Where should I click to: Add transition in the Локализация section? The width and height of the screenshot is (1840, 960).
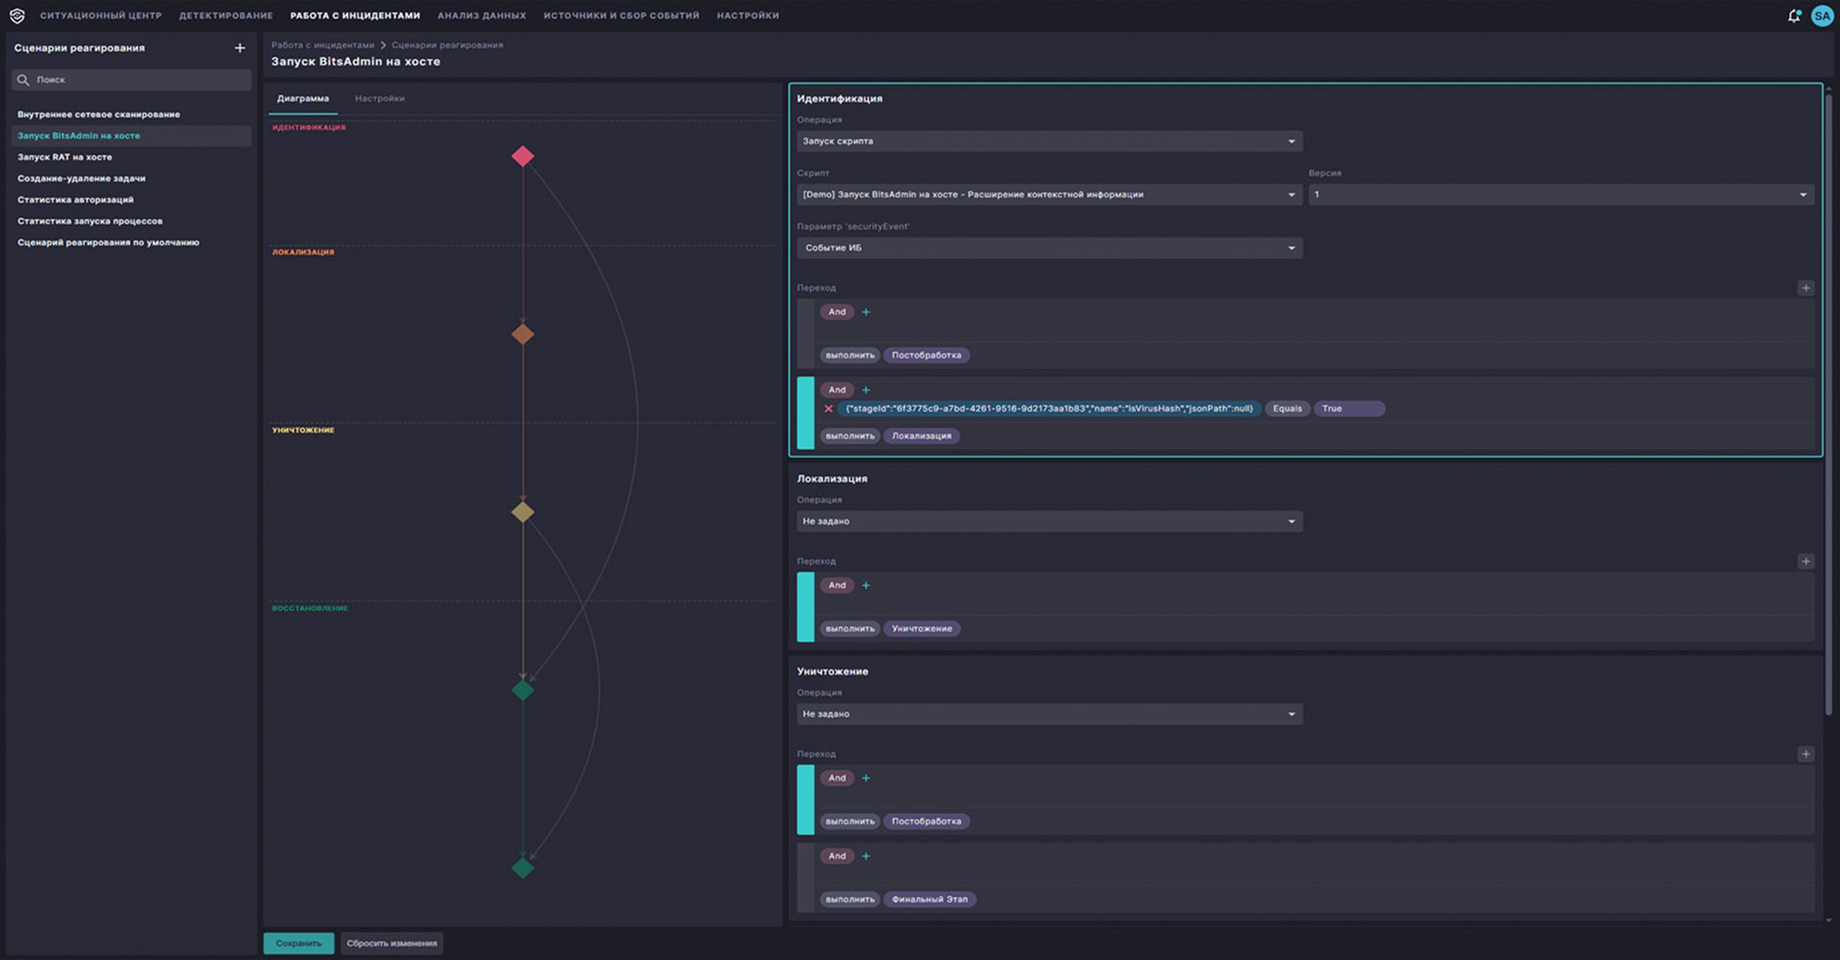(1805, 561)
